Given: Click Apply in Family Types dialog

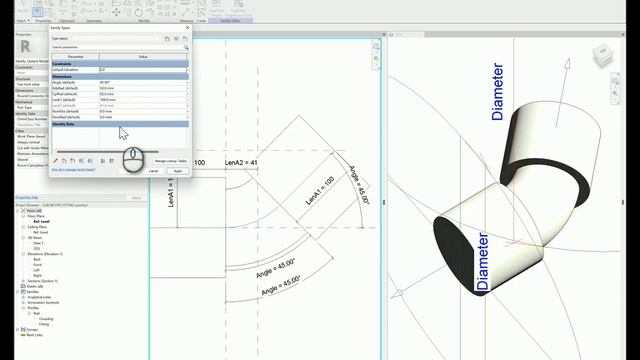Looking at the screenshot, I should click(x=178, y=171).
